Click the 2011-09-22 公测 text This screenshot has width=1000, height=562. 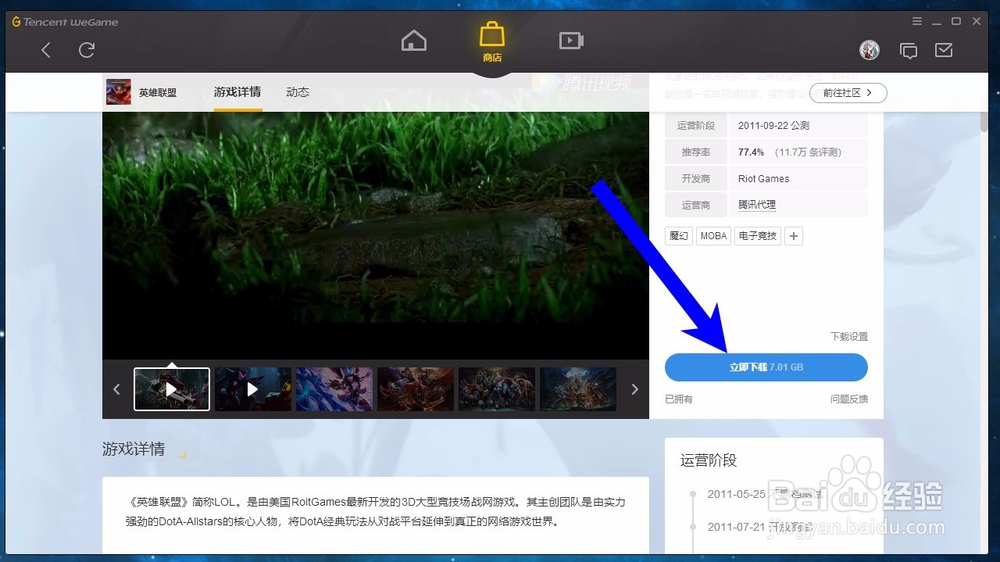[774, 126]
